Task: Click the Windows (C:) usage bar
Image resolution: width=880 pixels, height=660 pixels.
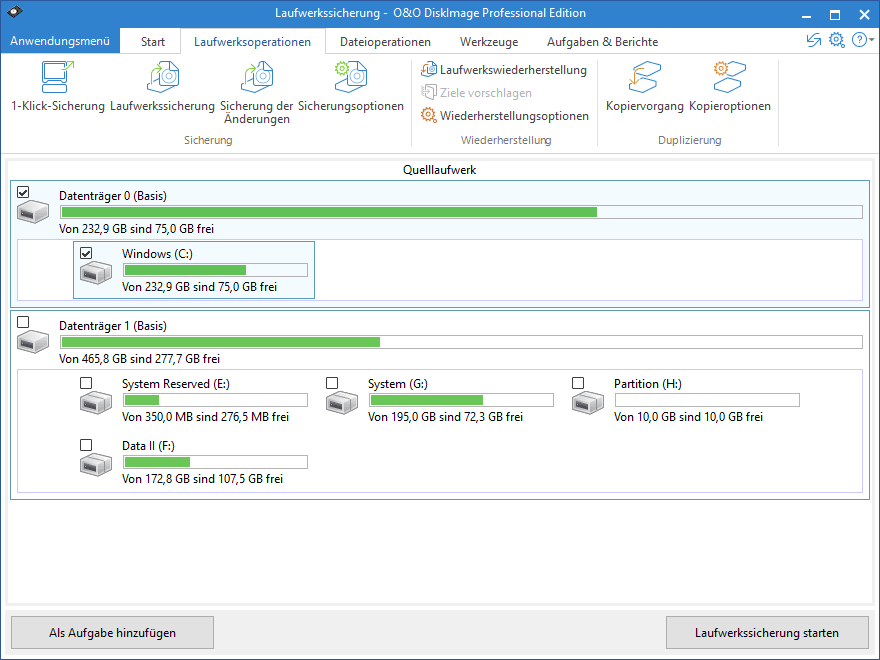Action: tap(216, 270)
